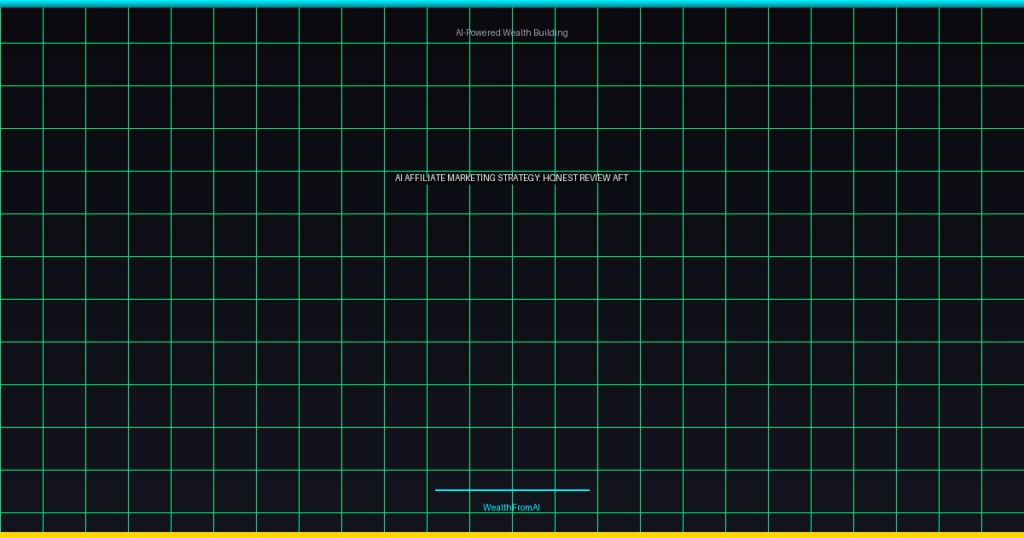Select the AI Affiliate Marketing Strategy headline

(x=511, y=178)
